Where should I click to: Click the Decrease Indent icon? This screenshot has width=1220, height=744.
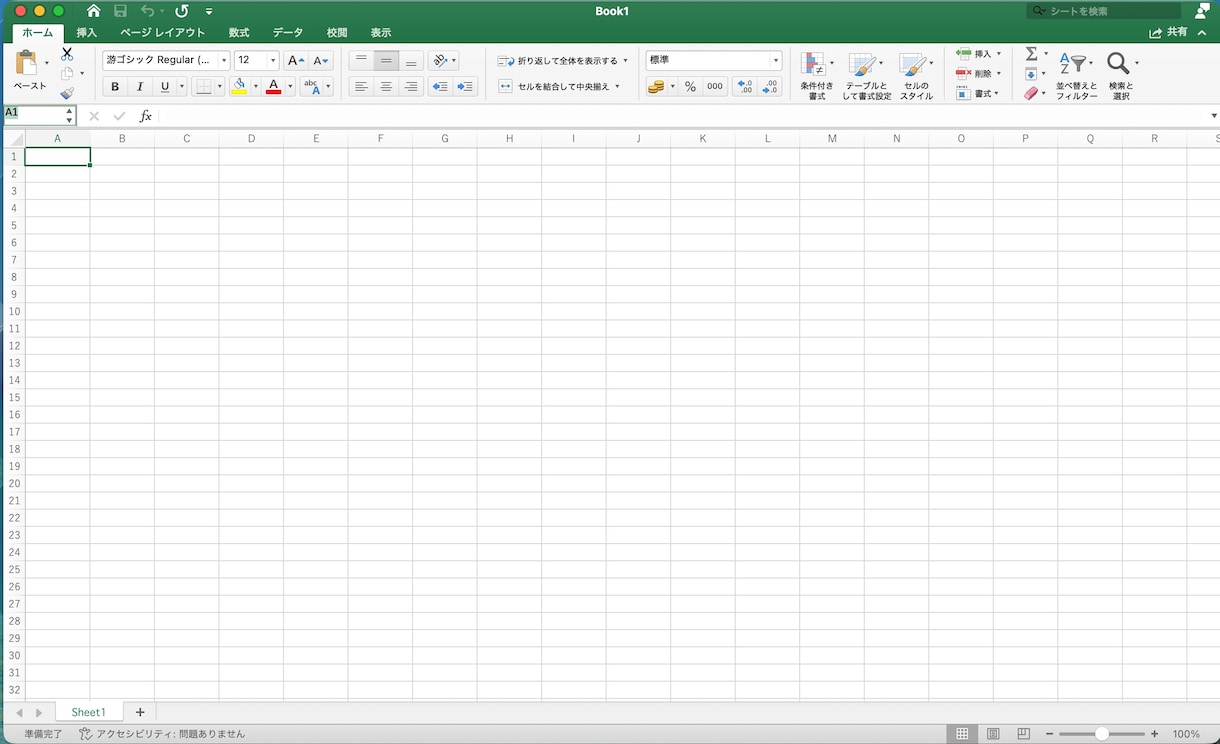coord(440,87)
